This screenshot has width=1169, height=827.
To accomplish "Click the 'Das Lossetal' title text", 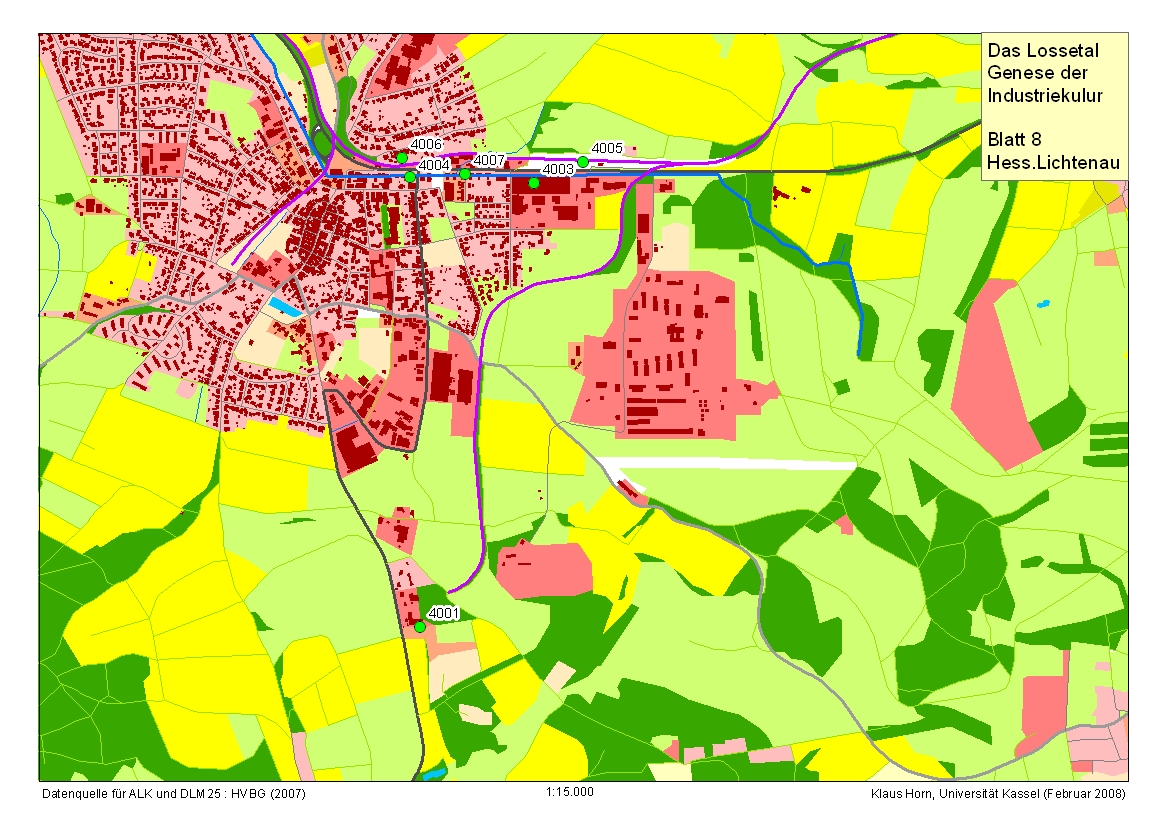I will pos(1036,50).
